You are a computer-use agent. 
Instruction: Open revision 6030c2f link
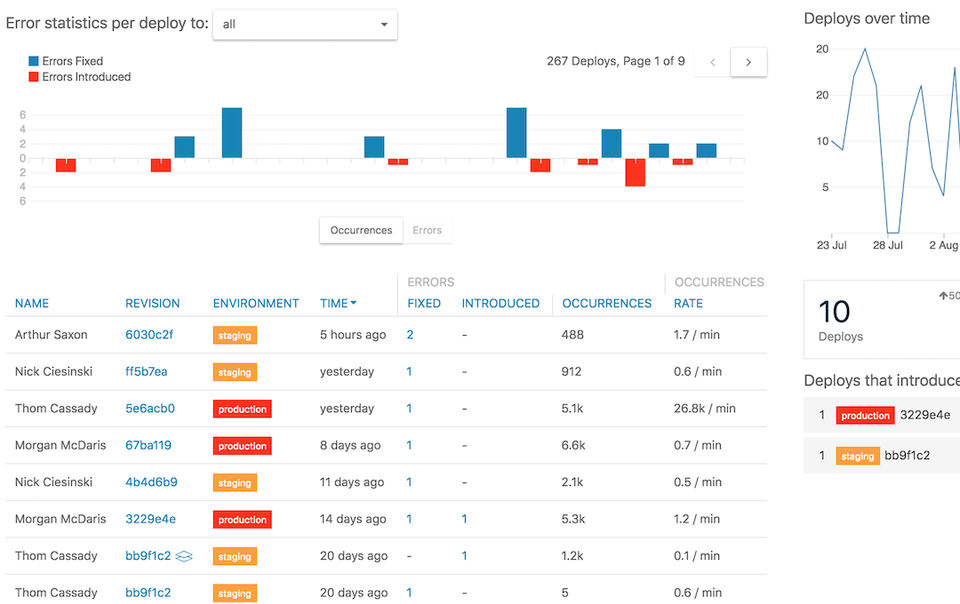click(149, 335)
